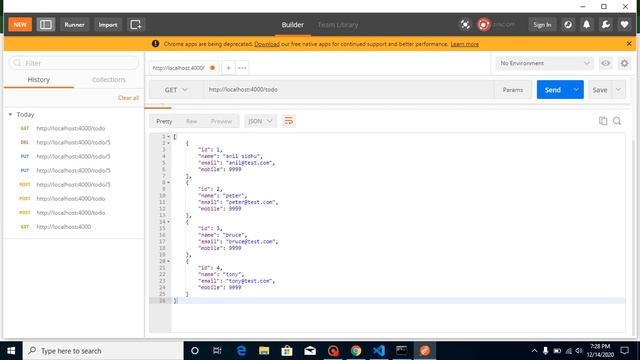640x360 pixels.
Task: Open the Send button dropdown arrow
Action: (576, 90)
